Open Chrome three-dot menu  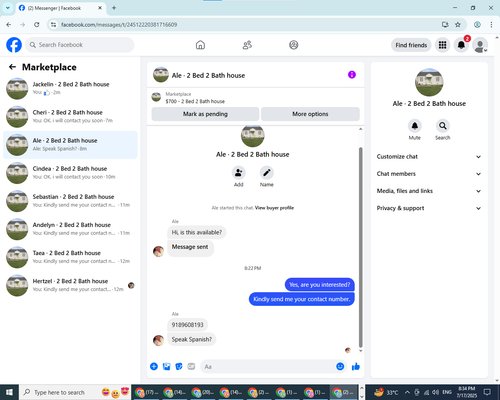point(491,24)
